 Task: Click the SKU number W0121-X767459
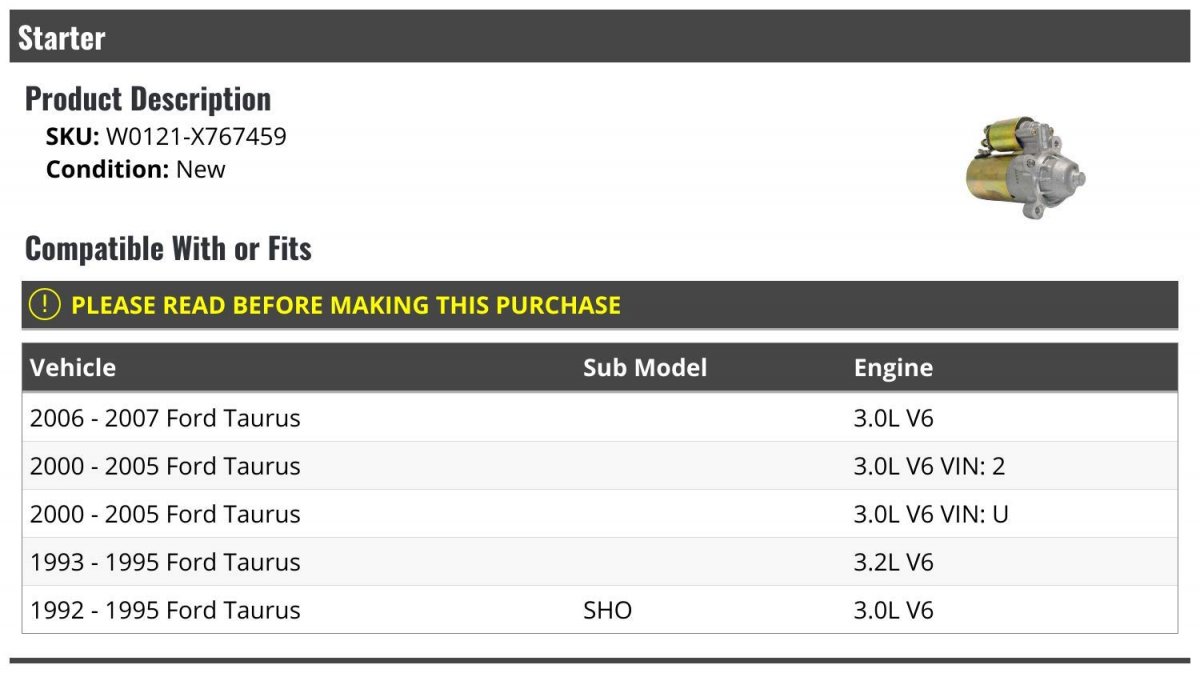pos(196,137)
